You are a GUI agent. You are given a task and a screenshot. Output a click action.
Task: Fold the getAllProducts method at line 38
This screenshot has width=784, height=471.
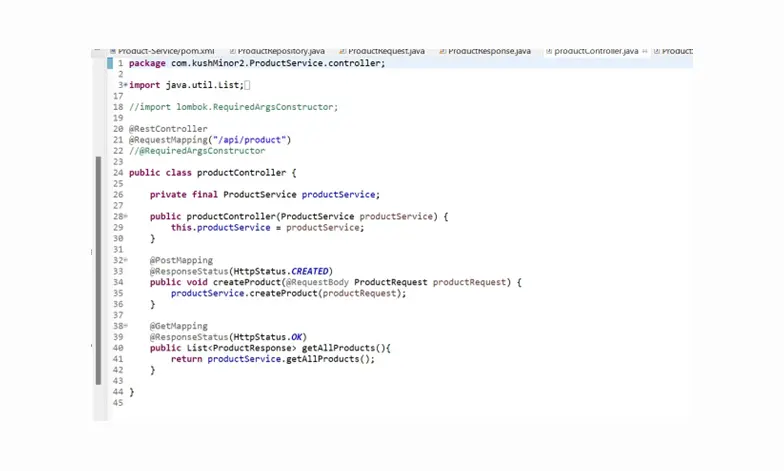click(125, 326)
